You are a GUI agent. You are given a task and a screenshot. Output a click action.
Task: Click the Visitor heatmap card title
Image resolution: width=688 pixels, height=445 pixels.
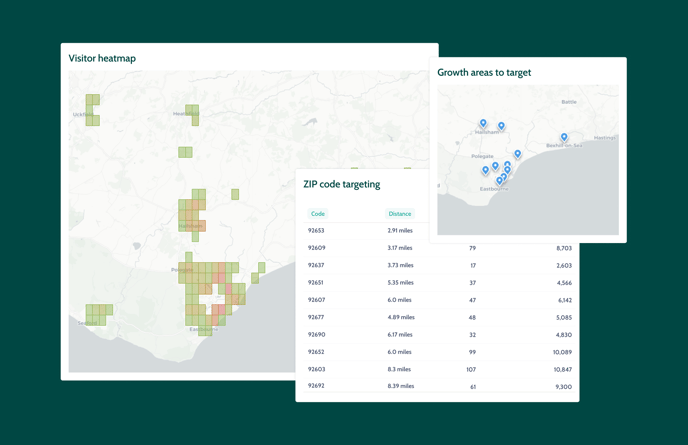click(102, 58)
